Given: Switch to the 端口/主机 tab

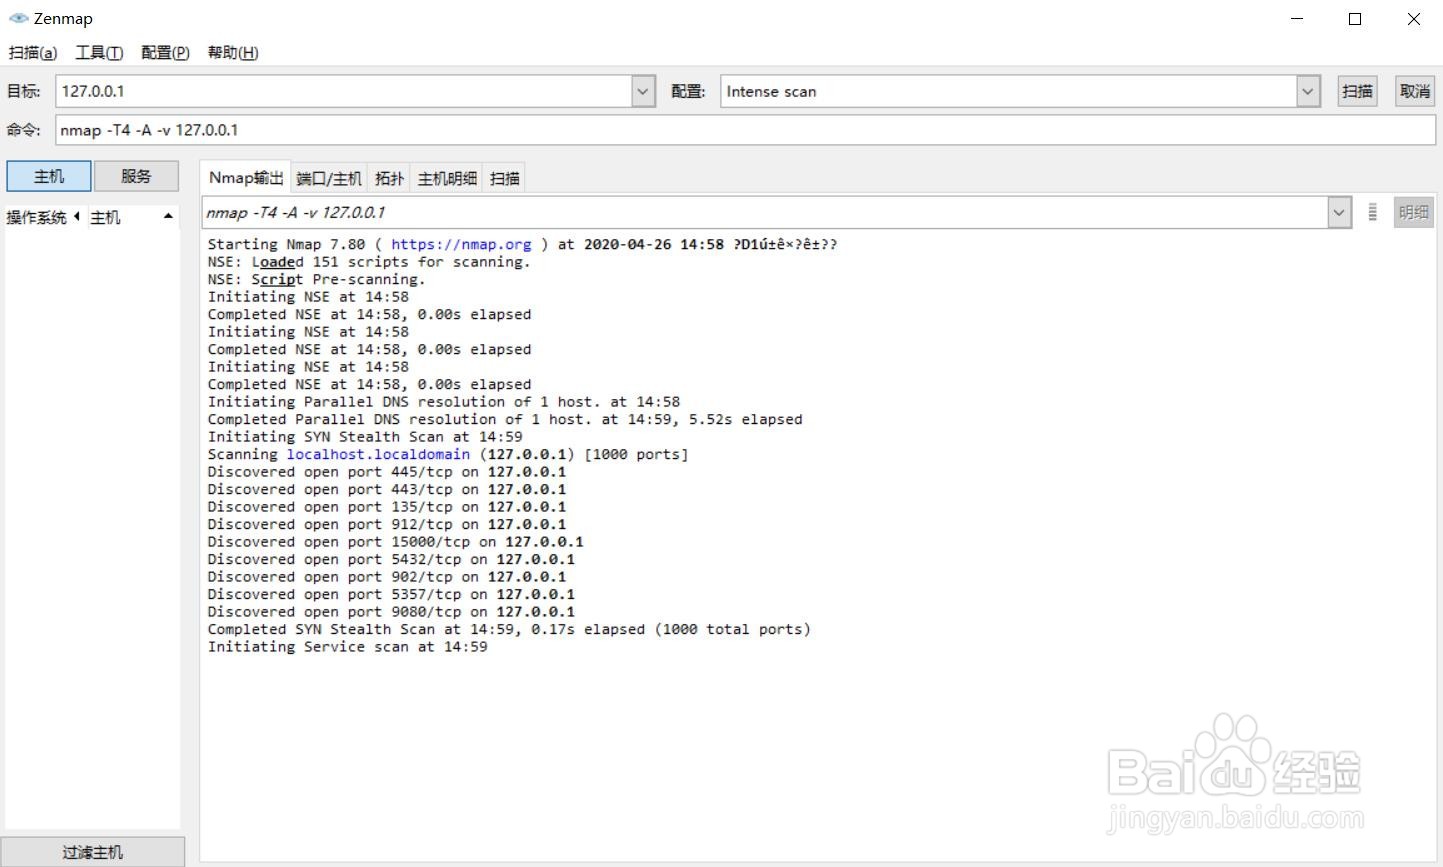Looking at the screenshot, I should 329,178.
